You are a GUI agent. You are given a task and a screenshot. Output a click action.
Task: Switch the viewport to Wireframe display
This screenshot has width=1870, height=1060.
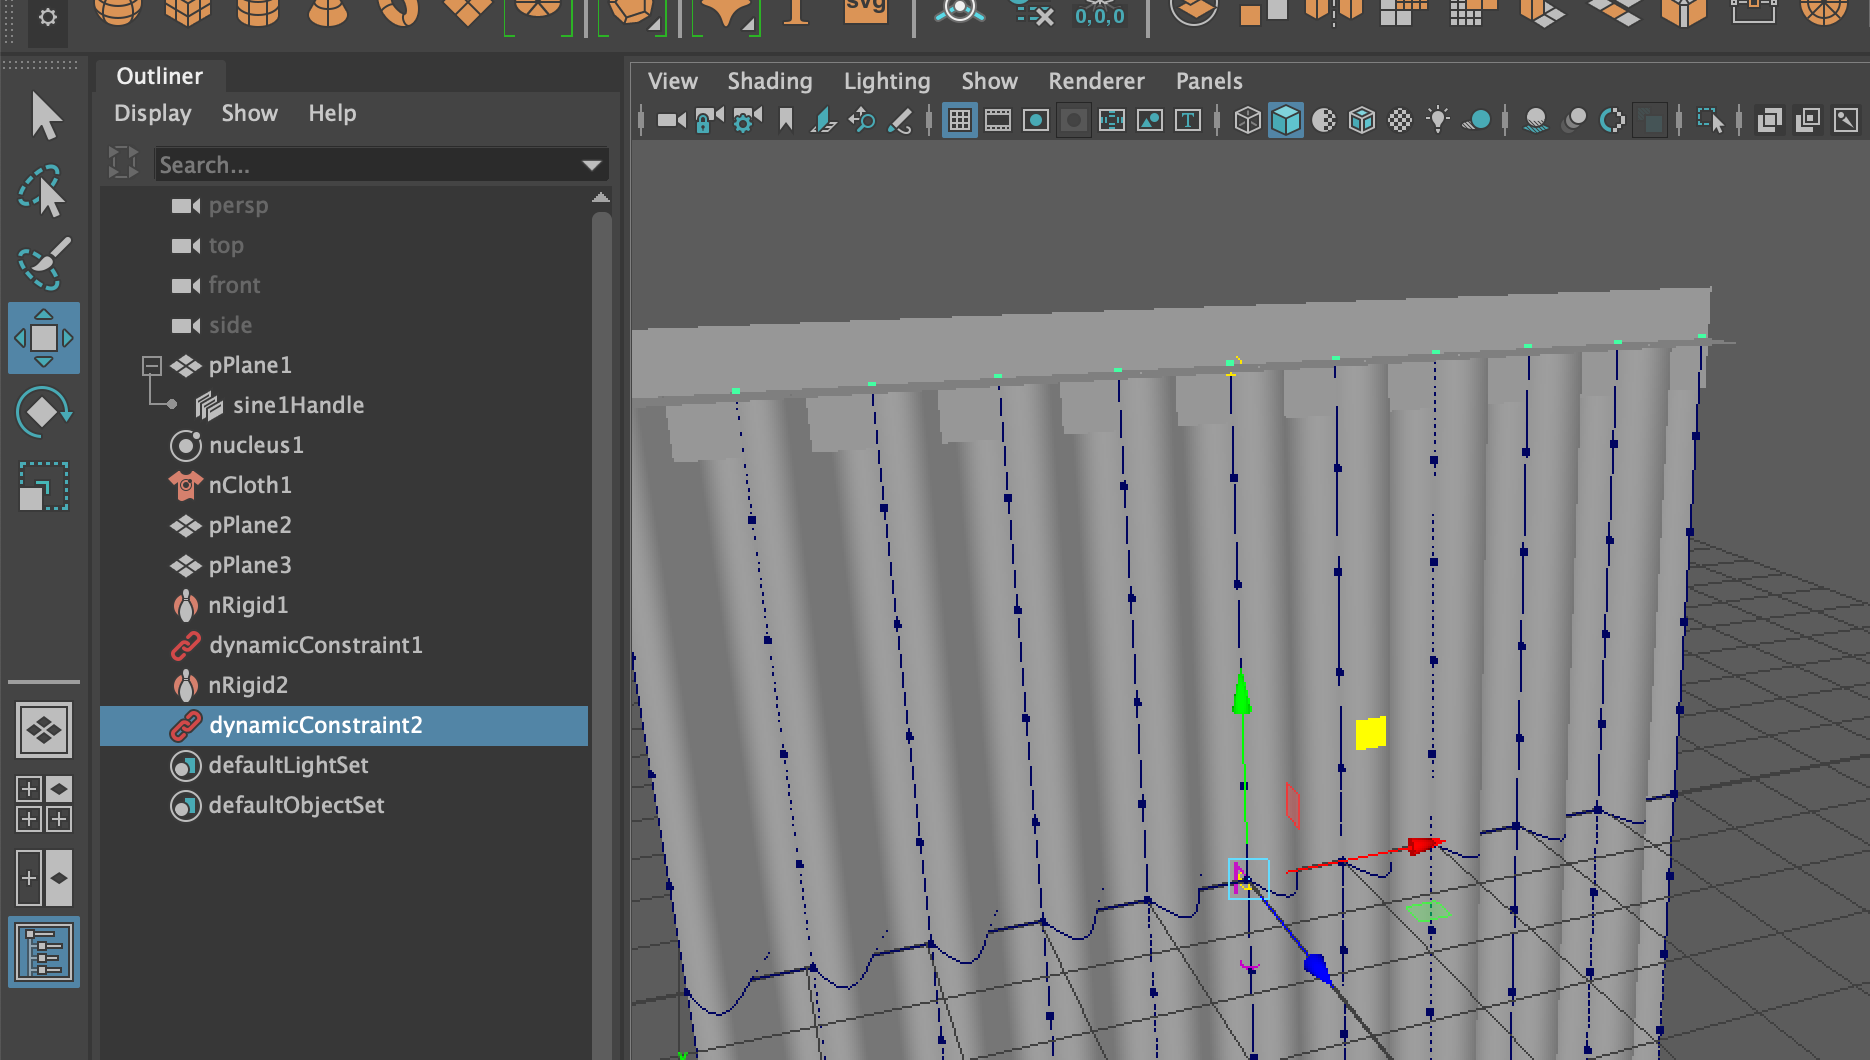[x=1247, y=121]
